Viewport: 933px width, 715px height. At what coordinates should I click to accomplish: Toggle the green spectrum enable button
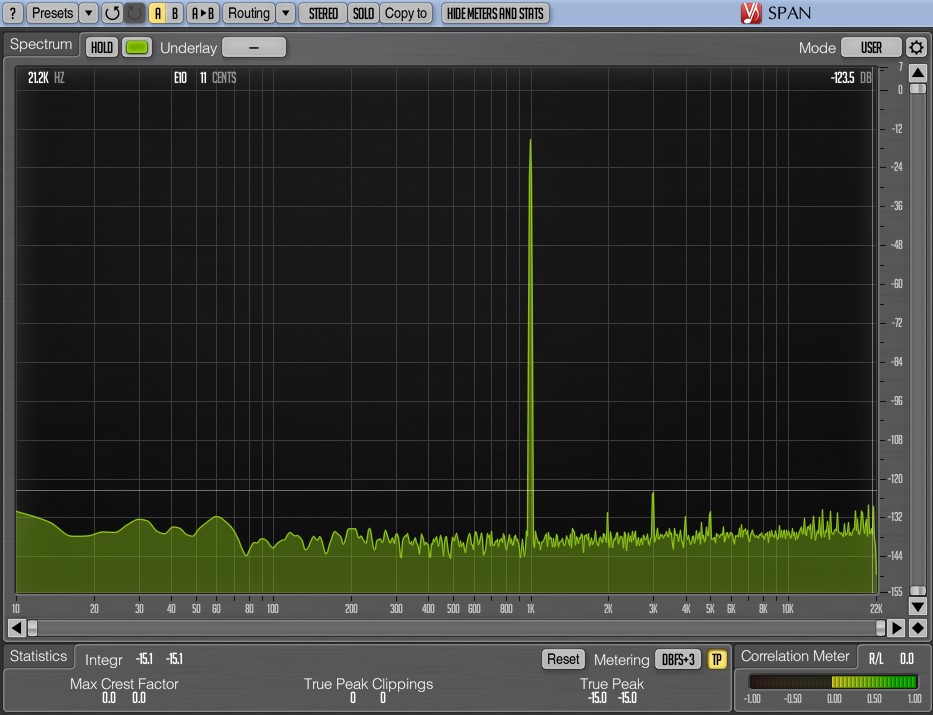point(137,48)
